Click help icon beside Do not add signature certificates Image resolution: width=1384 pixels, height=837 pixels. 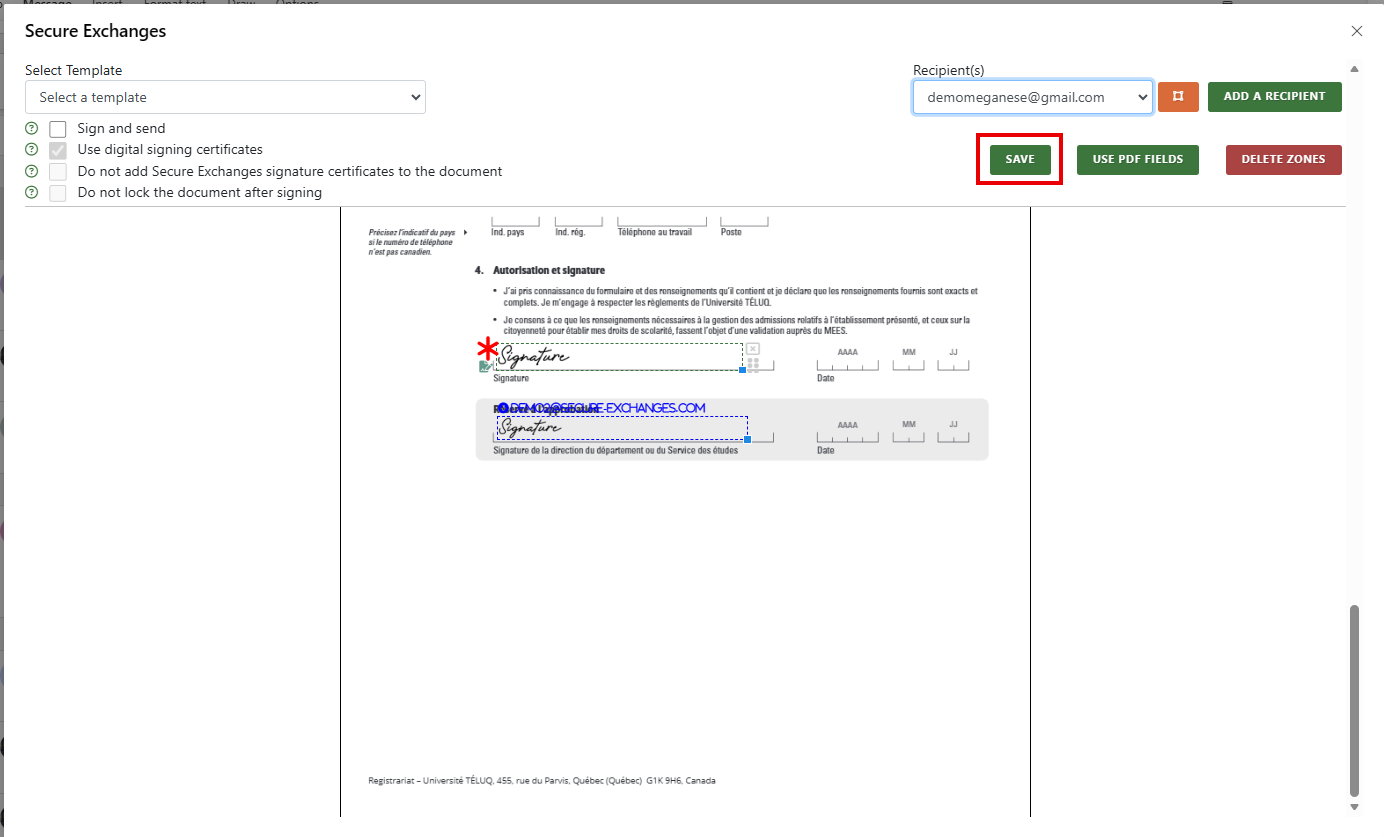[x=31, y=171]
